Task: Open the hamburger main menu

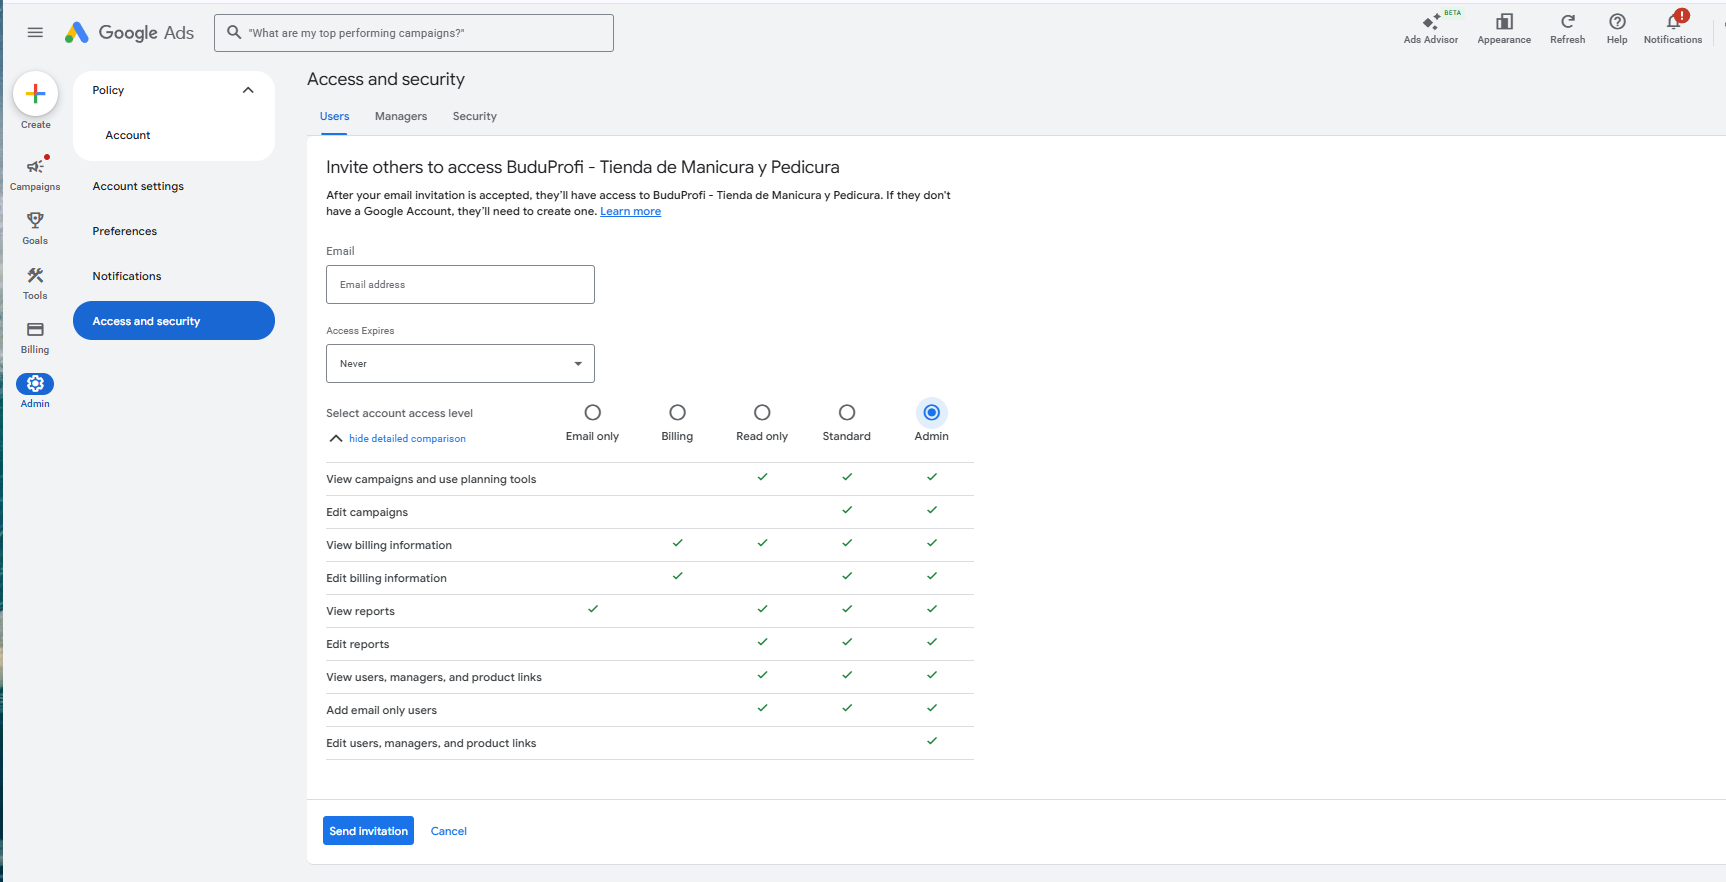Action: [35, 32]
